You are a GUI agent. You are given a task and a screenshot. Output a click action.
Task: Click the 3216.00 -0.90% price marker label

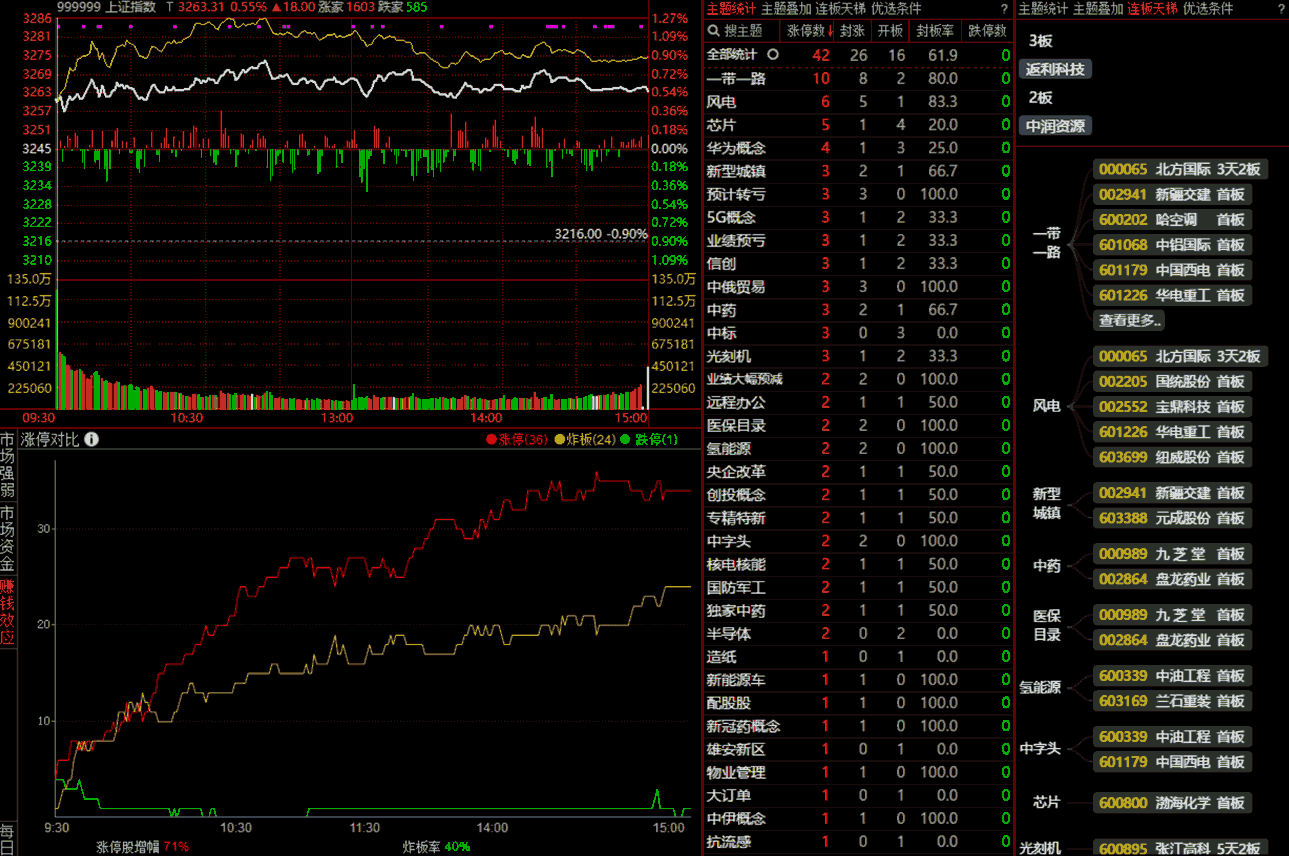click(602, 233)
